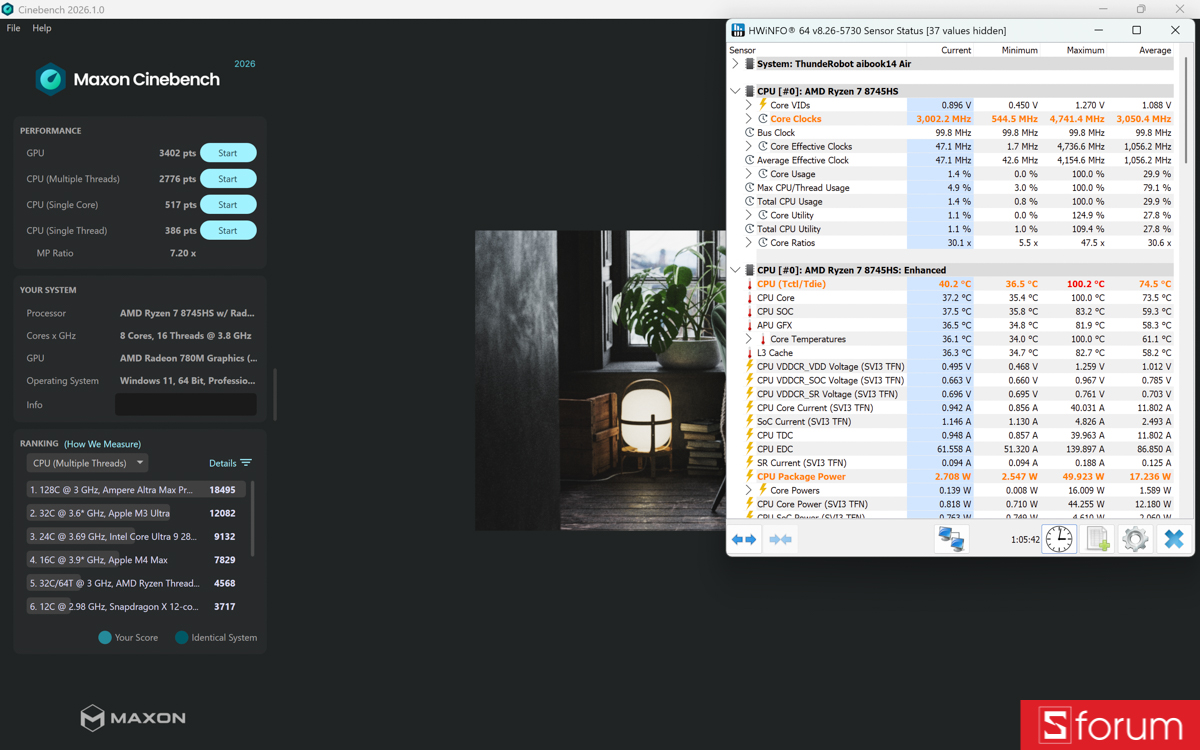
Task: Click the Cinebench rendered room preview image
Action: (x=600, y=380)
